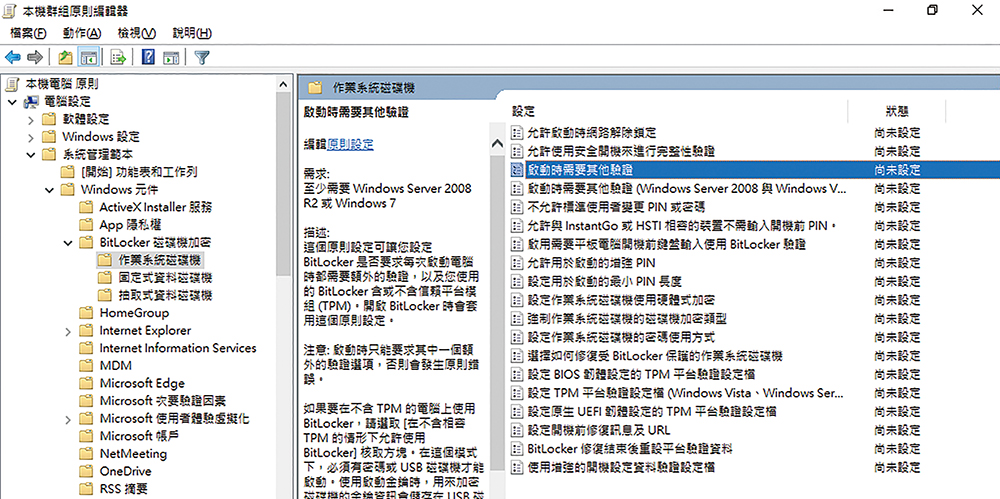Select policy 設定作業系統磁碟機使用硬體式加密
Viewport: 1000px width, 499px height.
point(621,300)
